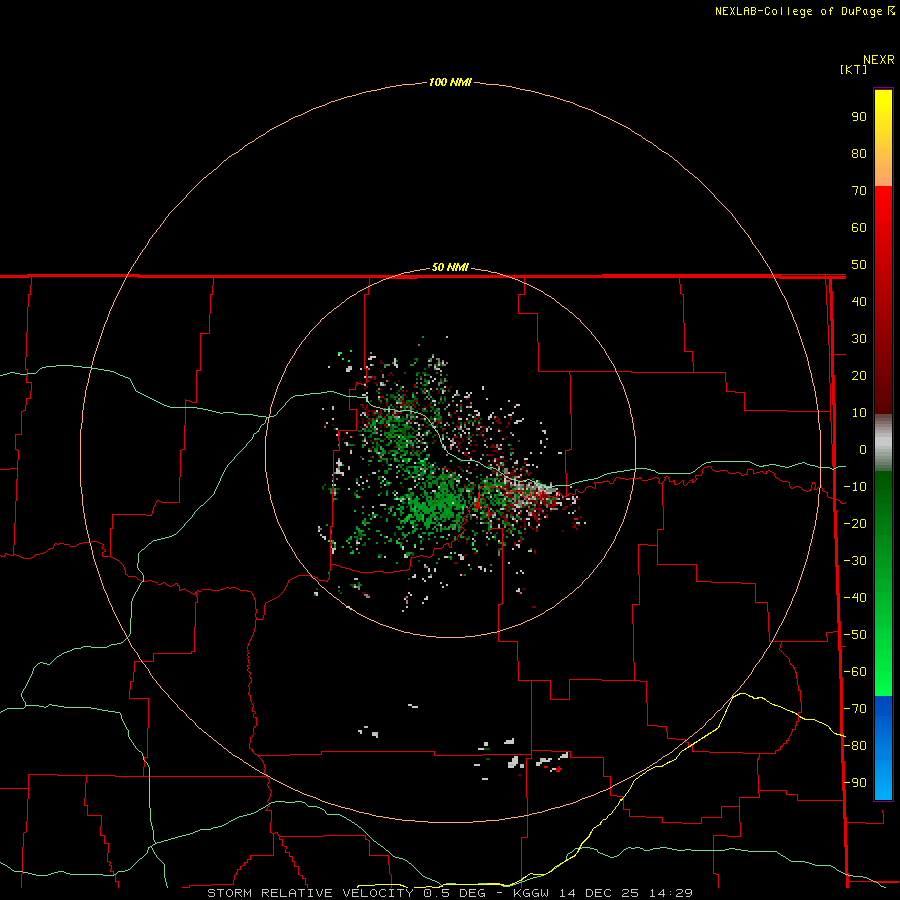Click the positive 30 scale label

click(859, 339)
